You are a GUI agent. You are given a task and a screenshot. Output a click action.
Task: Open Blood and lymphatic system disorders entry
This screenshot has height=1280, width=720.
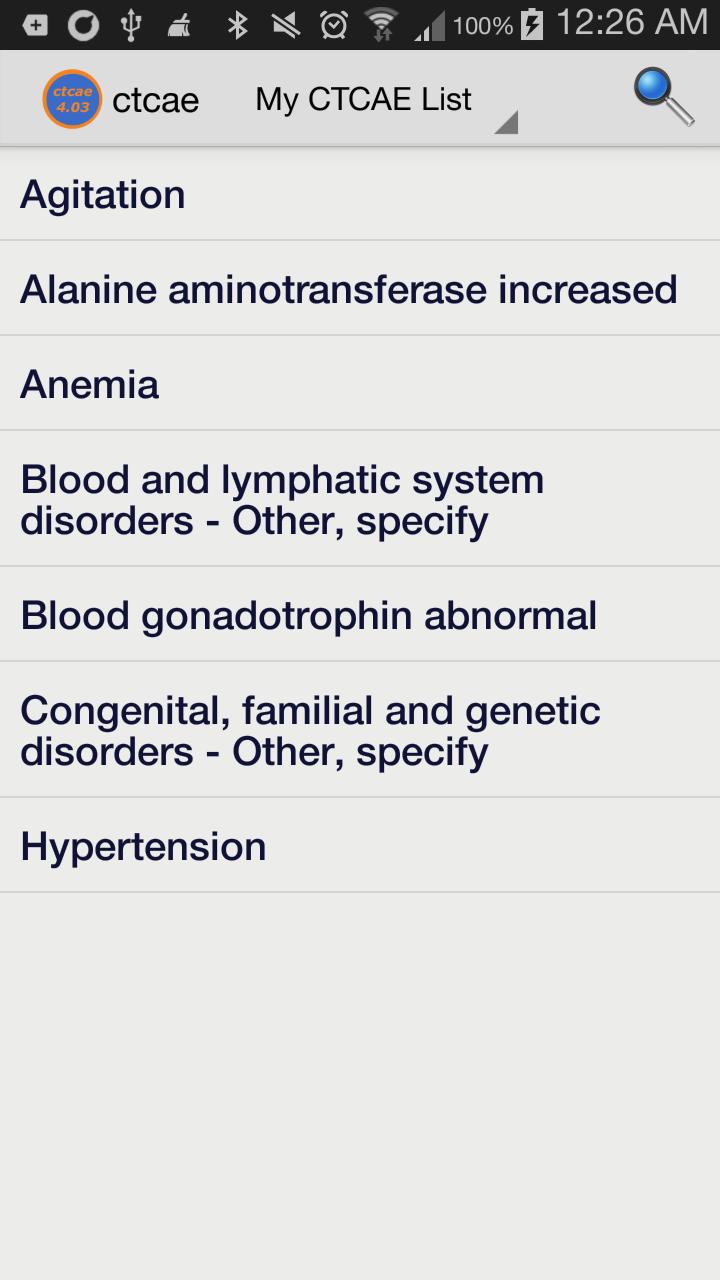[360, 499]
